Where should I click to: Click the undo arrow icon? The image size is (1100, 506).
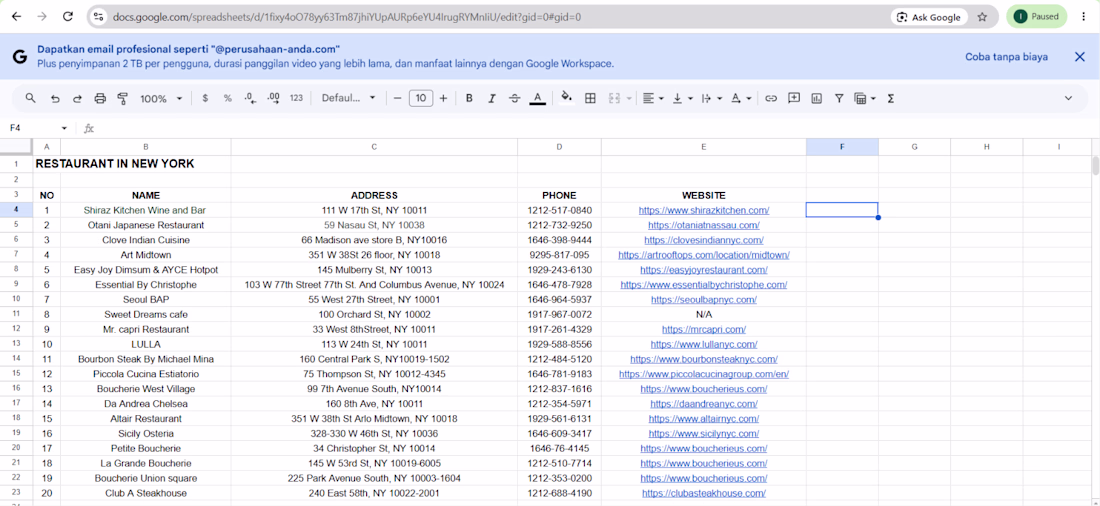[x=55, y=98]
